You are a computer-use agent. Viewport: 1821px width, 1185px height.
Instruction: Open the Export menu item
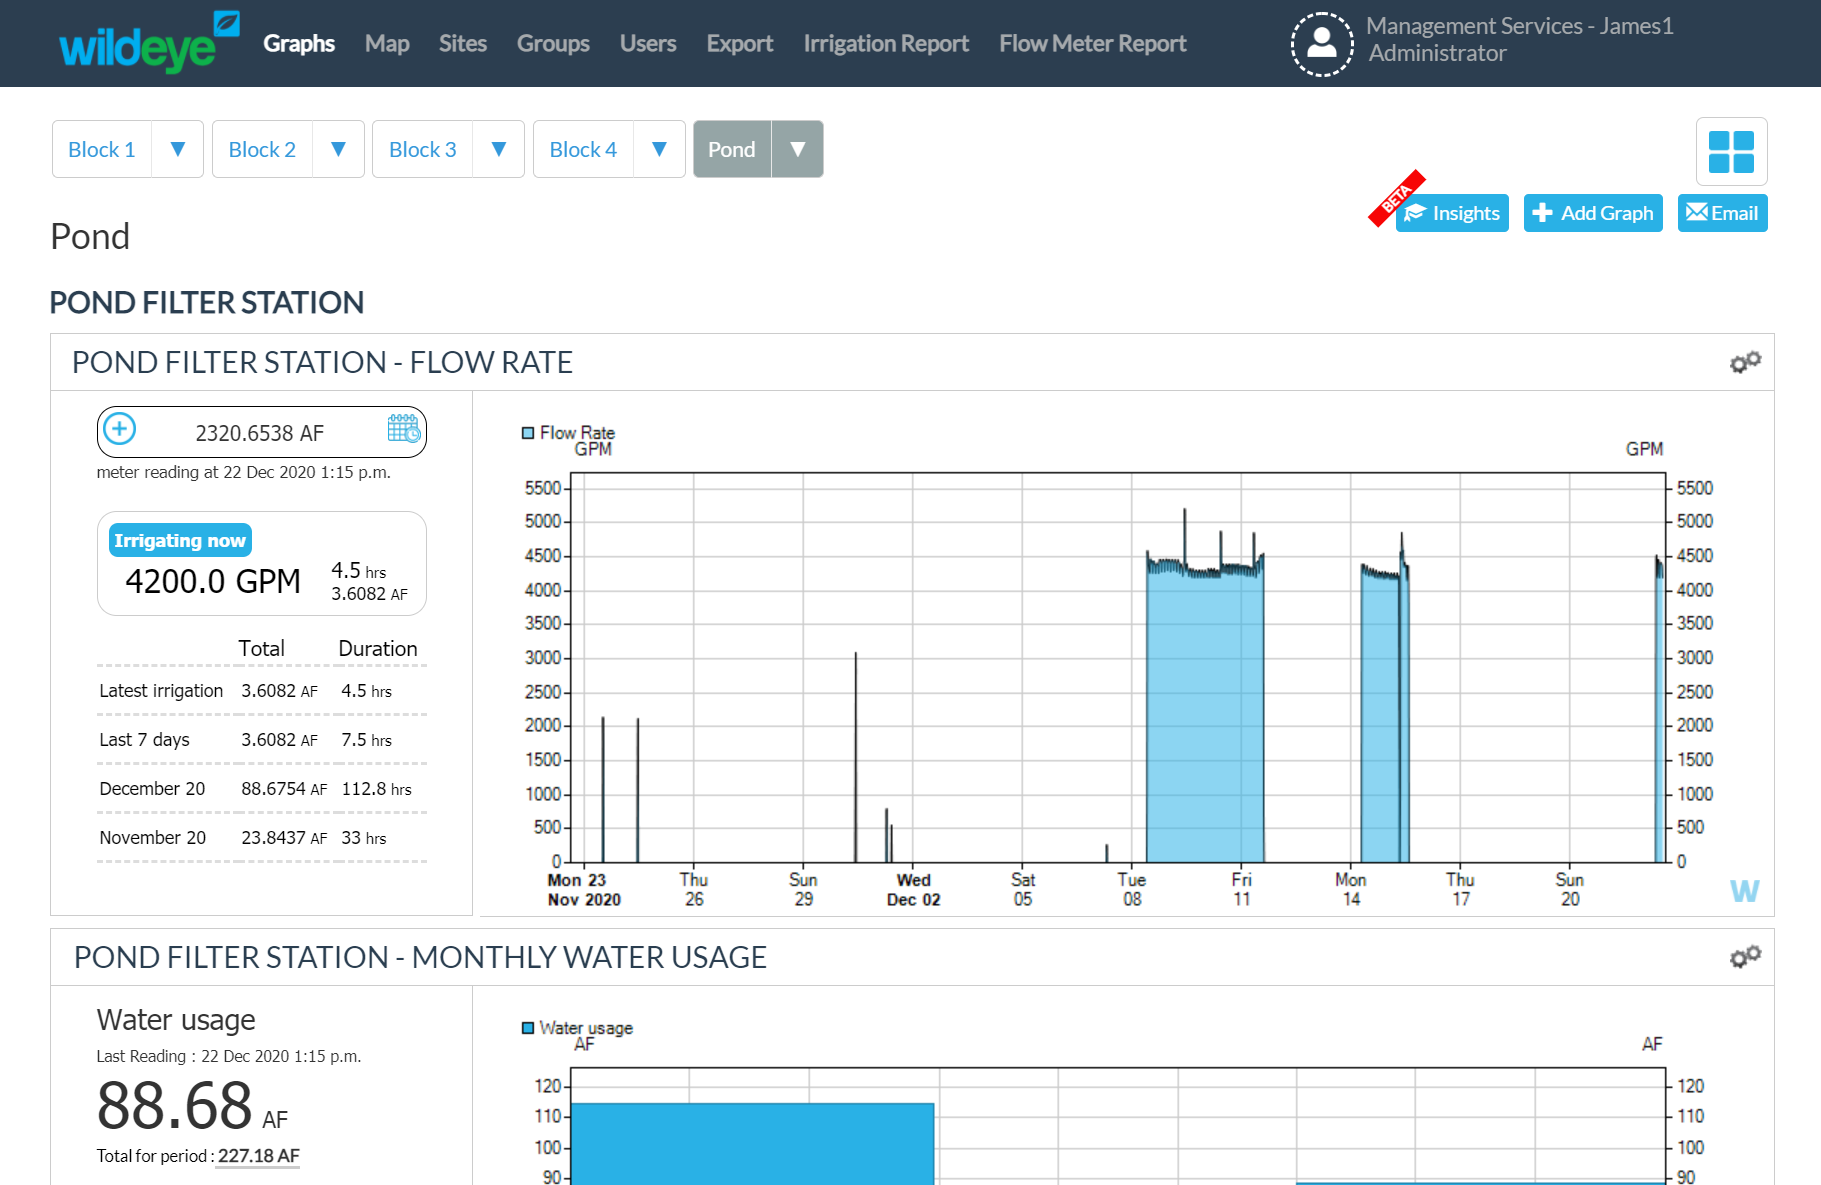740,43
